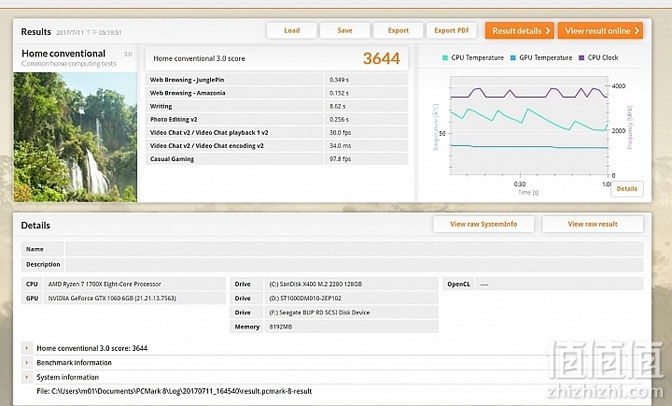Click the 0.256 s Photo Editing value
The image size is (672, 406).
click(339, 120)
